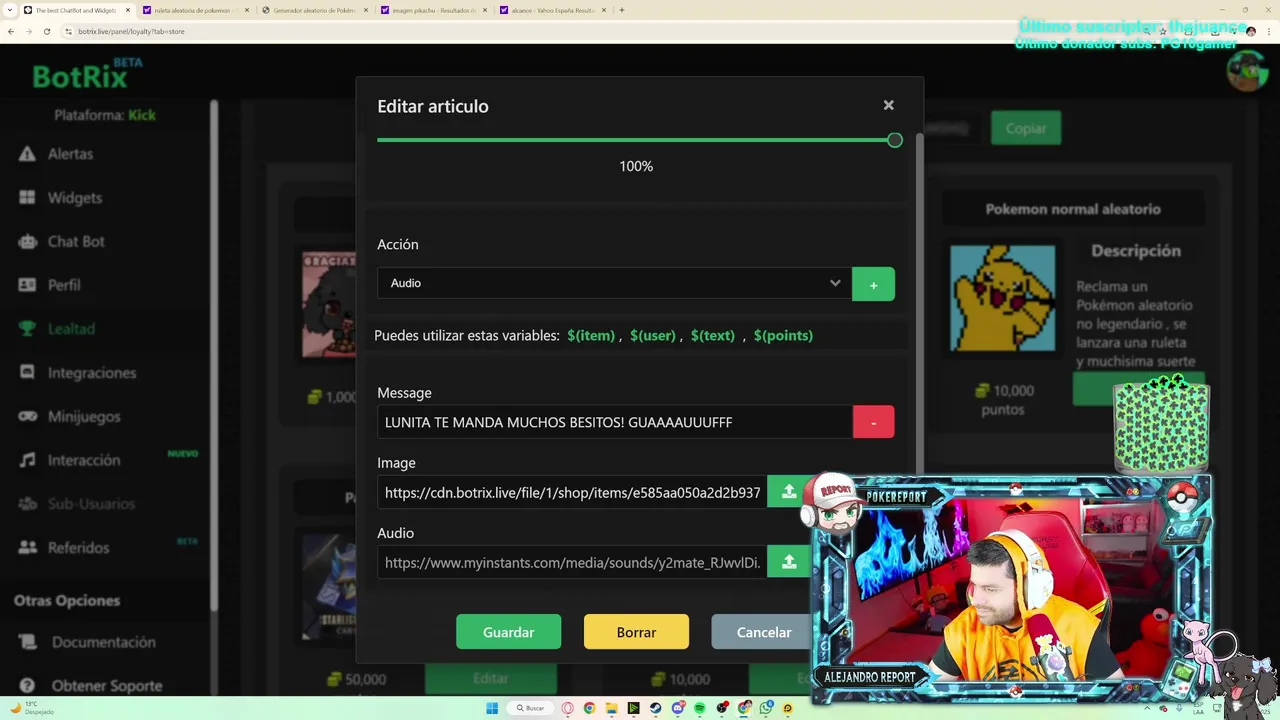Image resolution: width=1280 pixels, height=720 pixels.
Task: Open the Minijuegos section
Action: coord(84,416)
